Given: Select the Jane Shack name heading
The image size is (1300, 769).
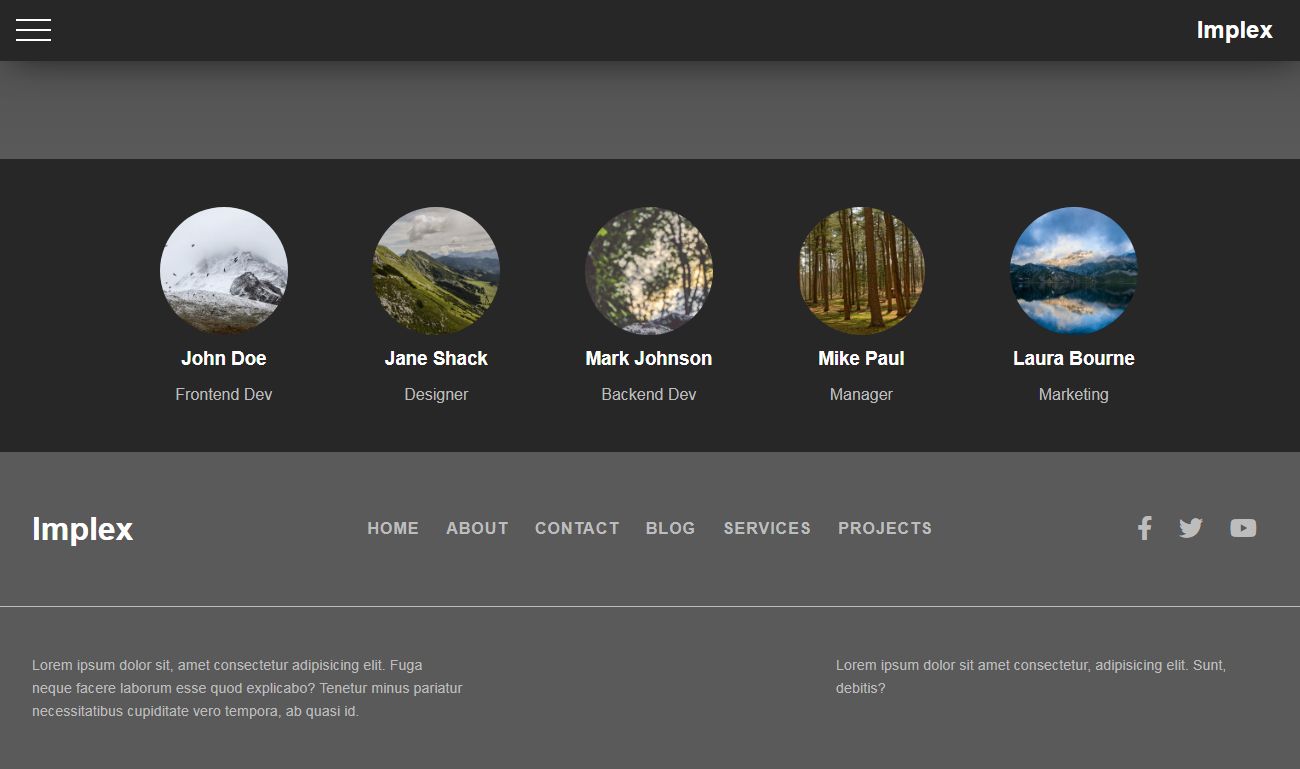Looking at the screenshot, I should (x=436, y=358).
